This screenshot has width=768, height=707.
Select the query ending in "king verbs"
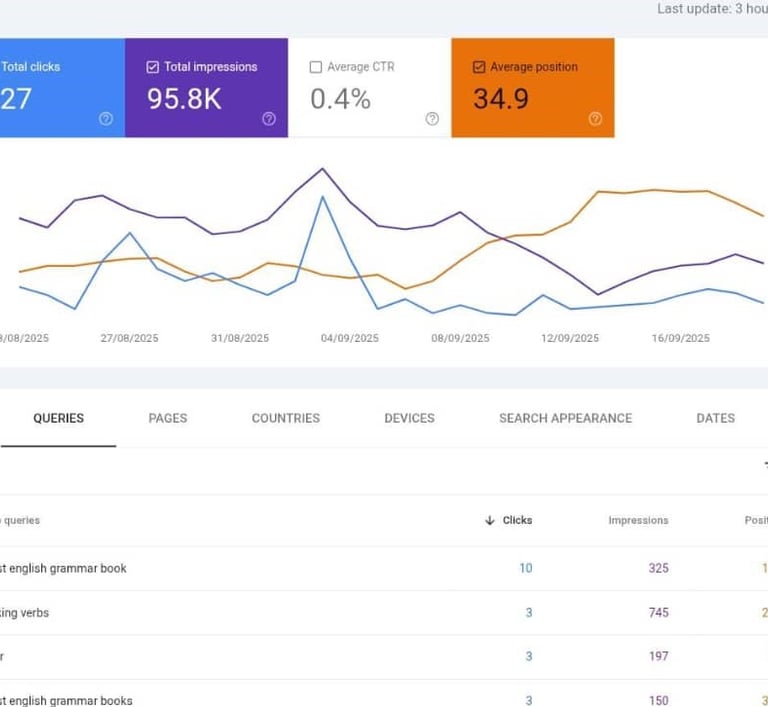click(30, 612)
